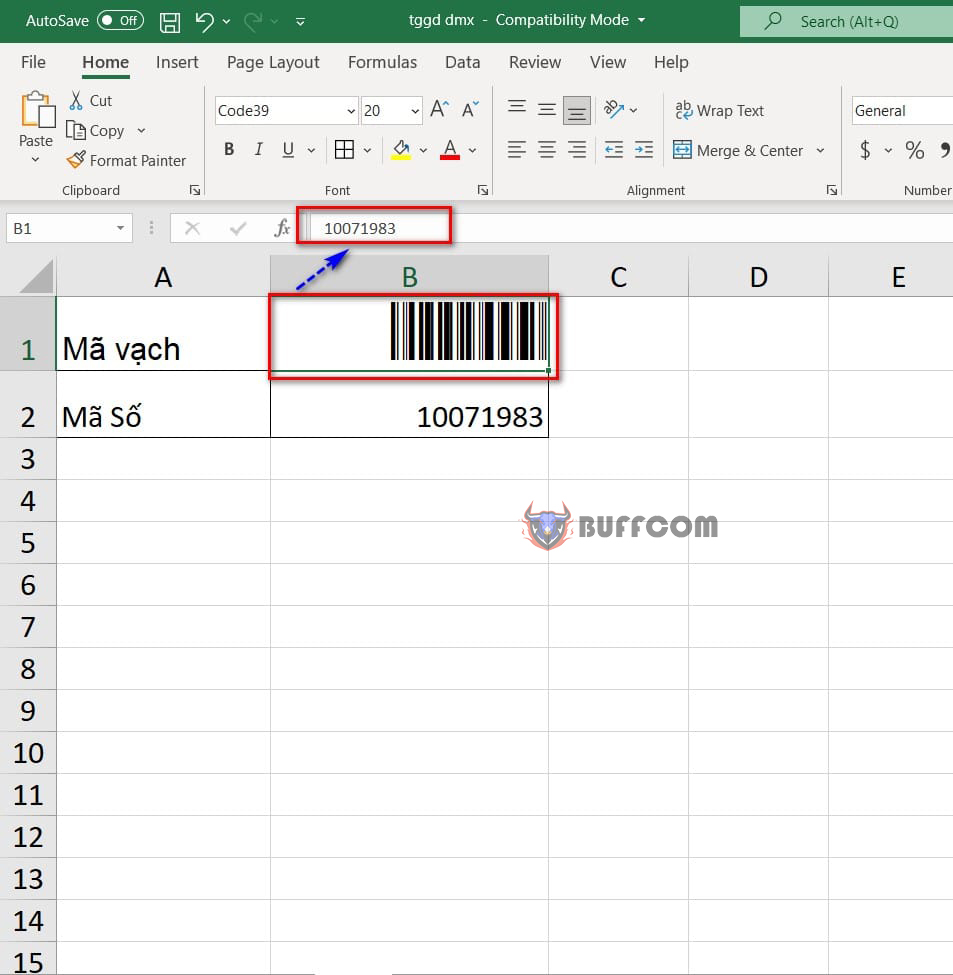
Task: Switch to the Formulas tab
Action: [x=382, y=62]
